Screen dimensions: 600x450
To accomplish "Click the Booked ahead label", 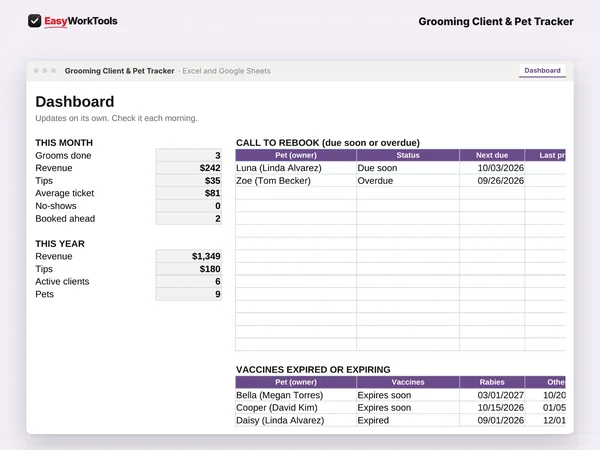I will tap(65, 218).
